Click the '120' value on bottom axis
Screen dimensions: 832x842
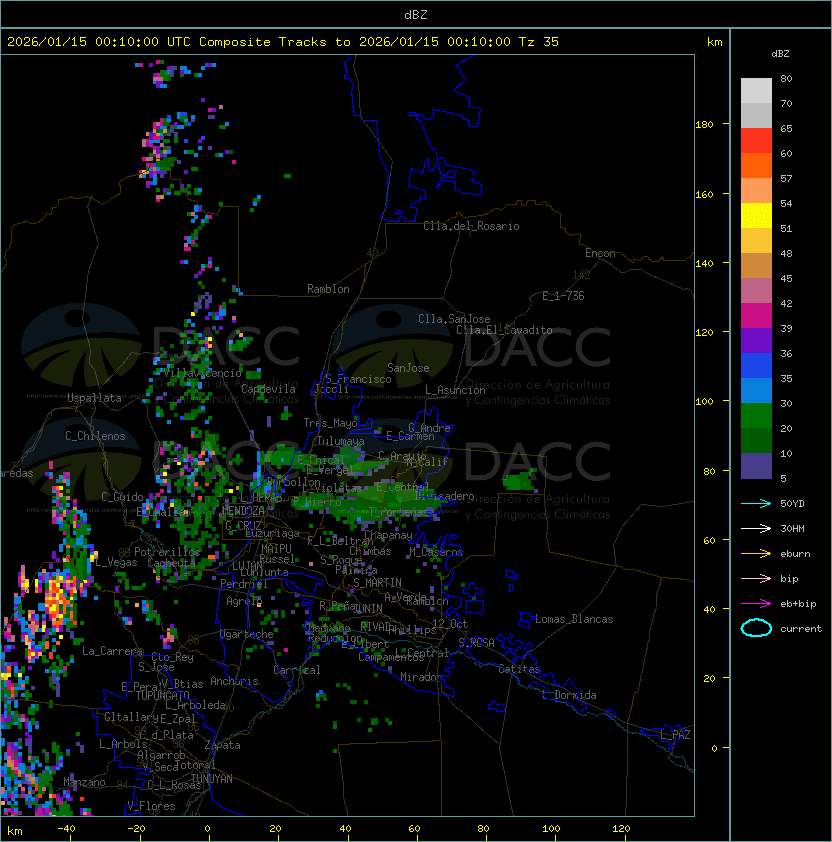pos(621,829)
